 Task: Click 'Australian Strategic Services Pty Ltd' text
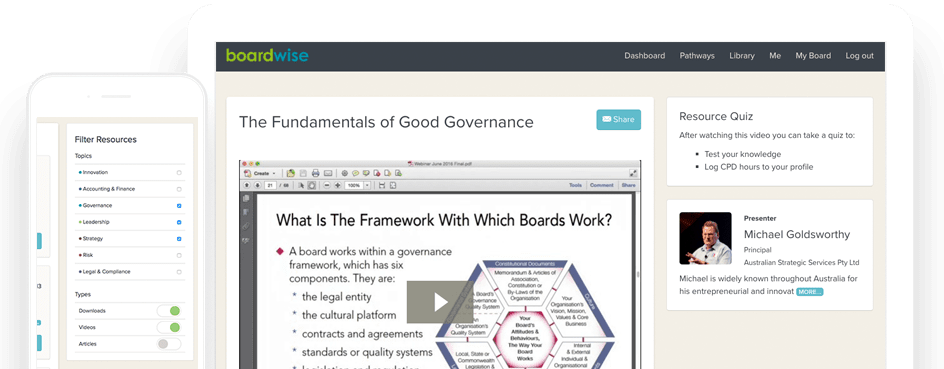pyautogui.click(x=801, y=262)
